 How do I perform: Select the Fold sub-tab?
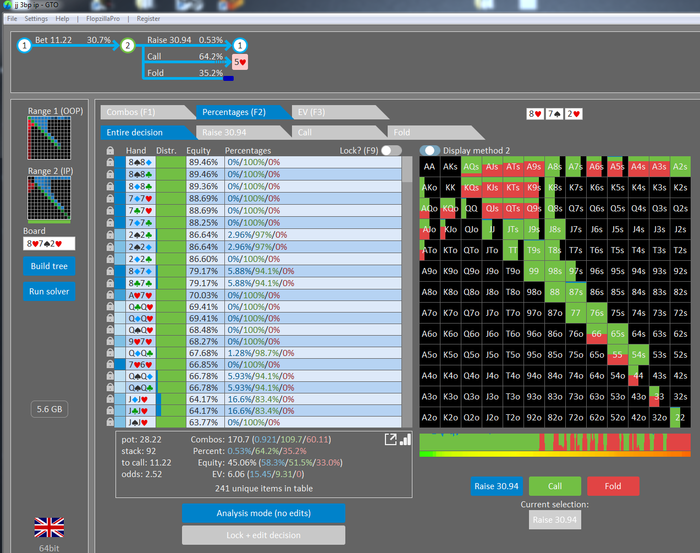pyautogui.click(x=431, y=133)
